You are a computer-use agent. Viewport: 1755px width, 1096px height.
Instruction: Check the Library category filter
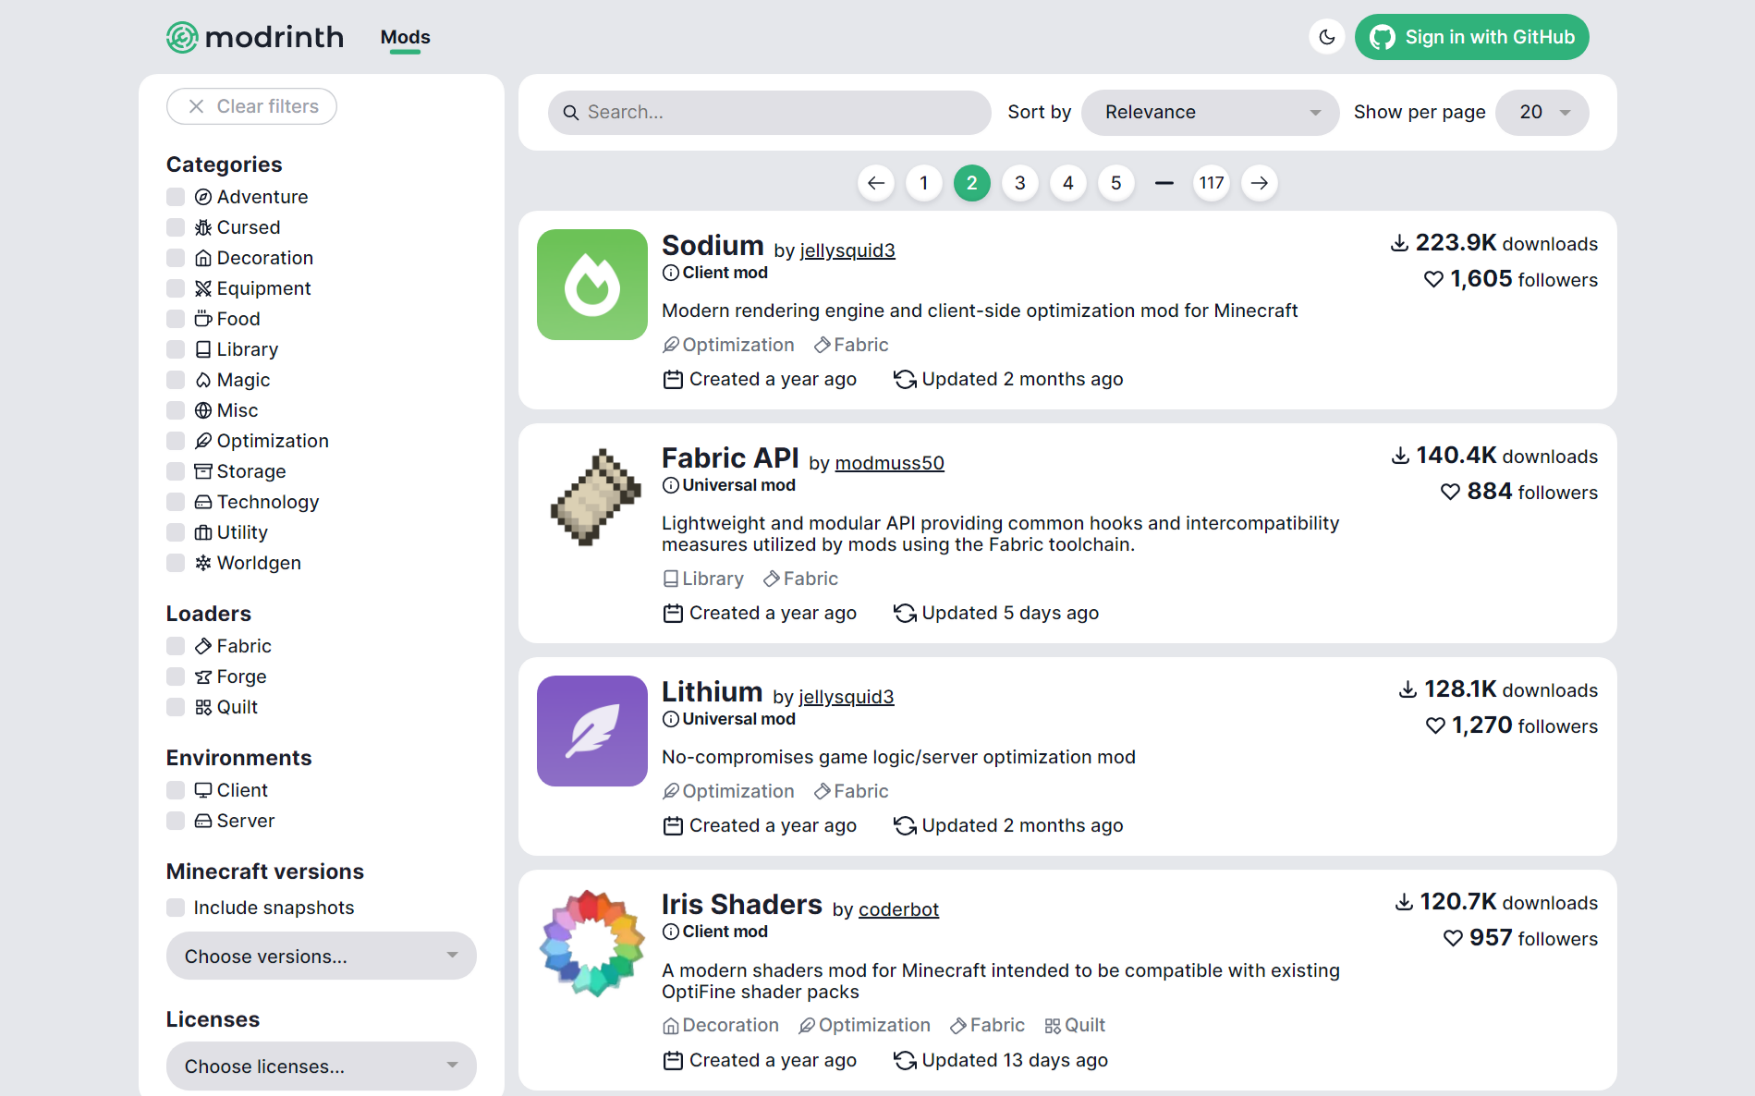coord(176,350)
